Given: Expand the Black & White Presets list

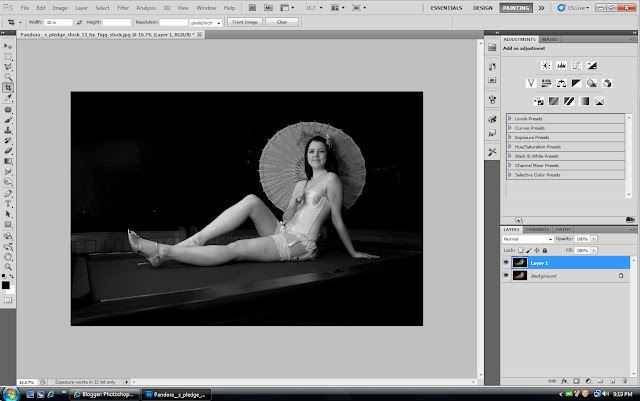Looking at the screenshot, I should point(511,156).
